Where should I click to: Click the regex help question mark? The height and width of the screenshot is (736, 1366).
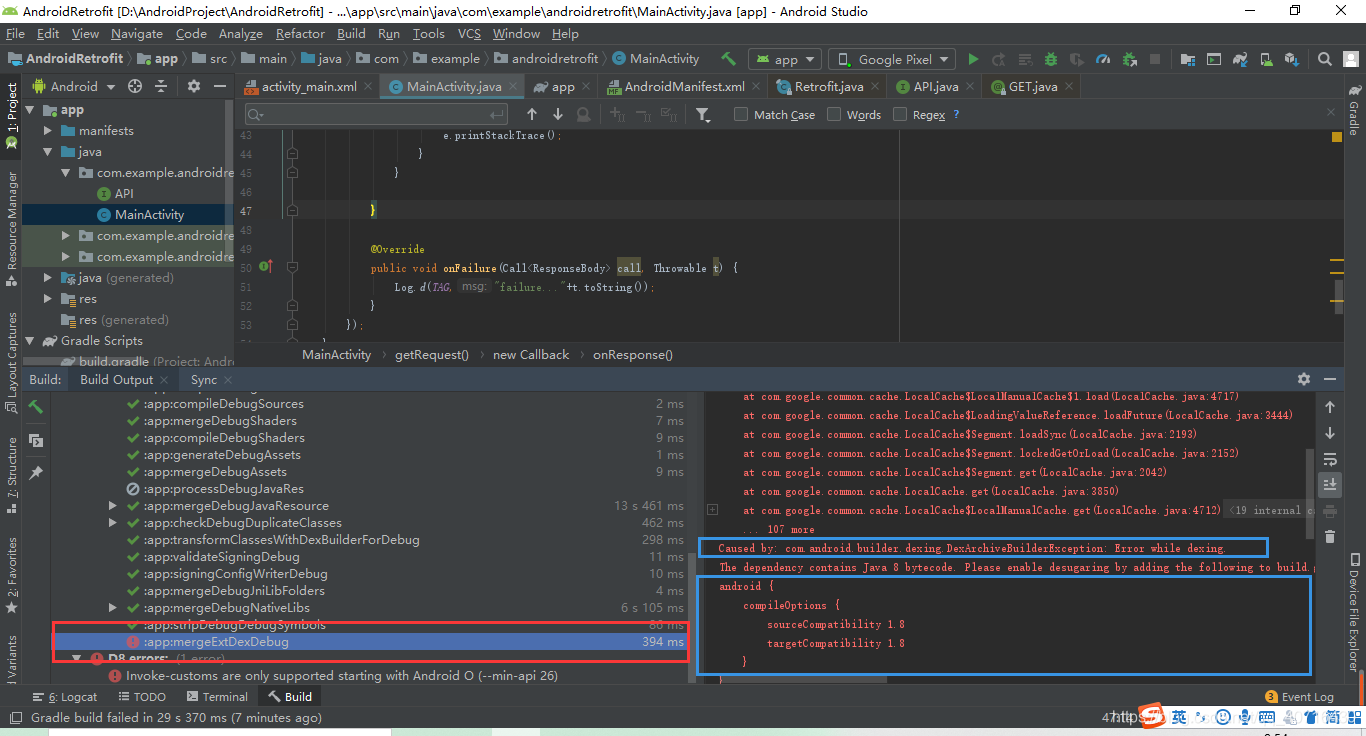click(x=956, y=115)
